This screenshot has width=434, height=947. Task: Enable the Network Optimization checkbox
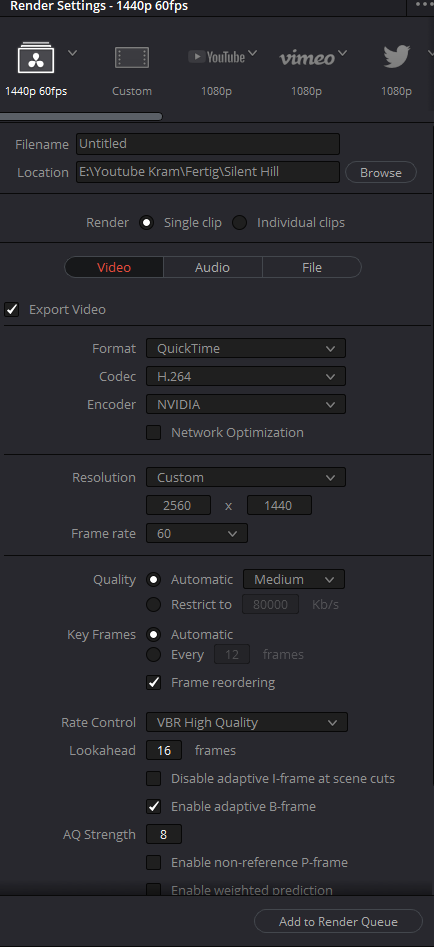pos(154,432)
